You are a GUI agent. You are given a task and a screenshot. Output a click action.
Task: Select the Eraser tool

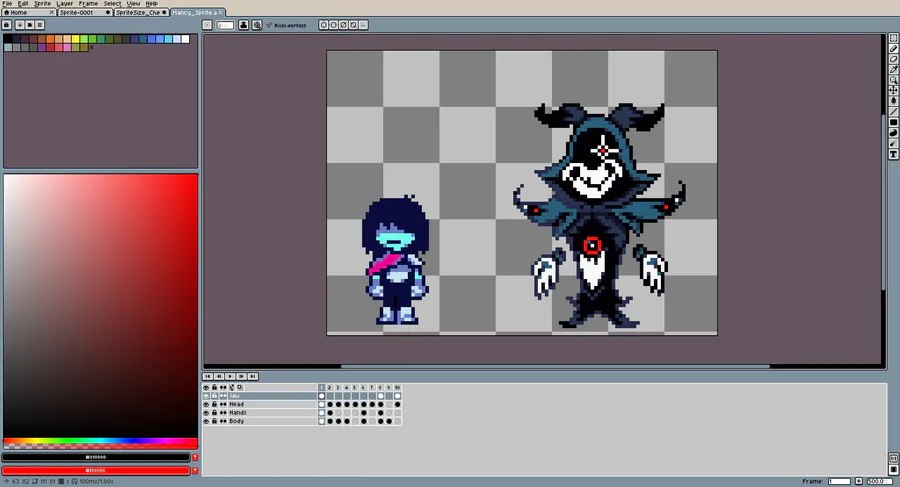tap(894, 59)
